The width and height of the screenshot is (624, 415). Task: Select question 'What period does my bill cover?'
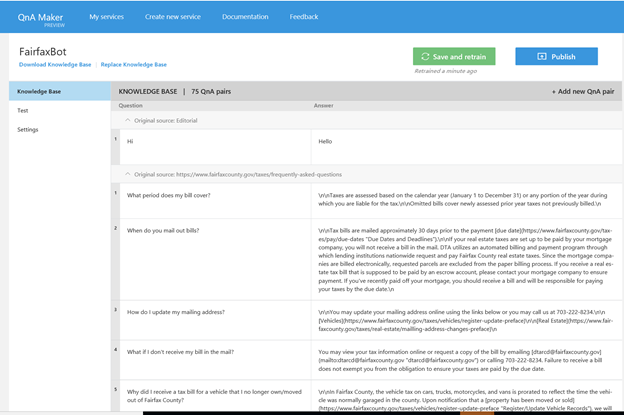[x=215, y=201]
